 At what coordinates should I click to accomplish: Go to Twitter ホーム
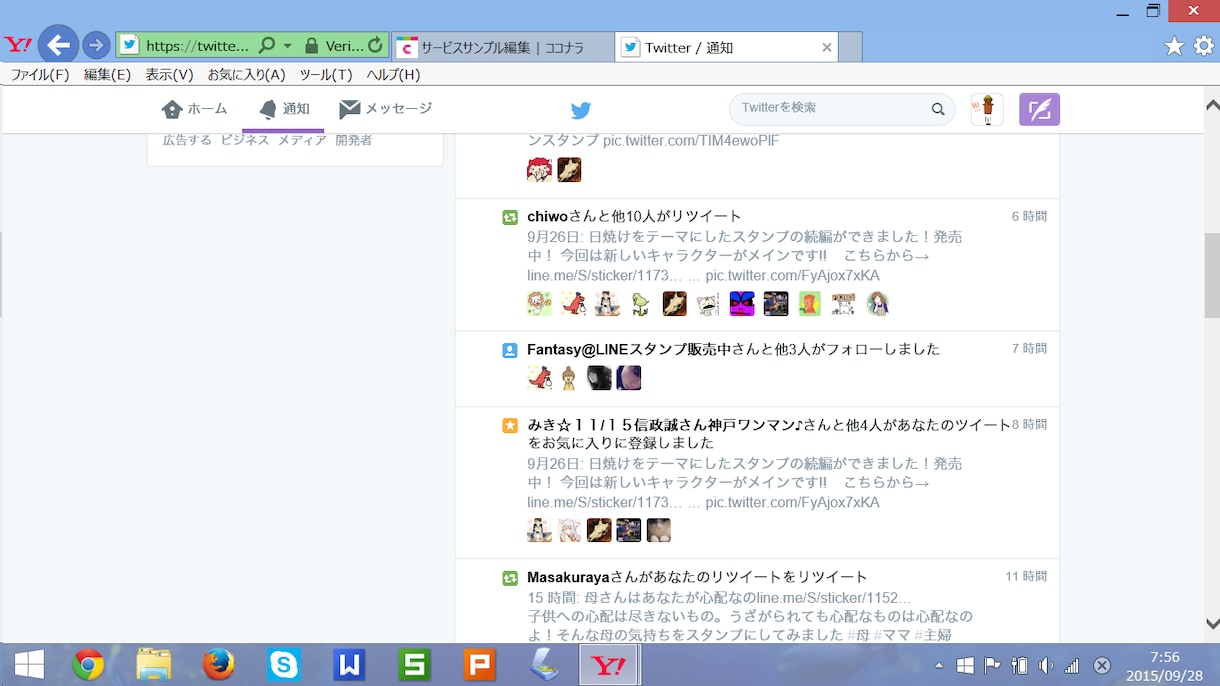[195, 109]
